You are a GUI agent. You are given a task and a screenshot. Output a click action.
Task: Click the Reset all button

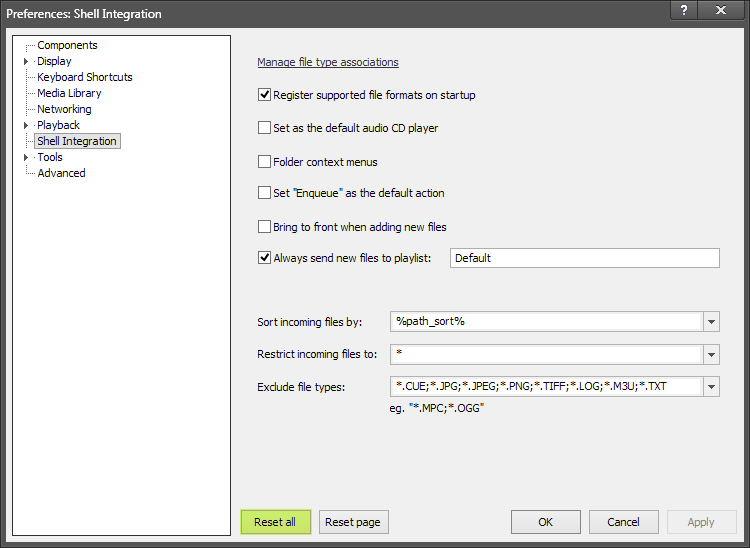275,522
